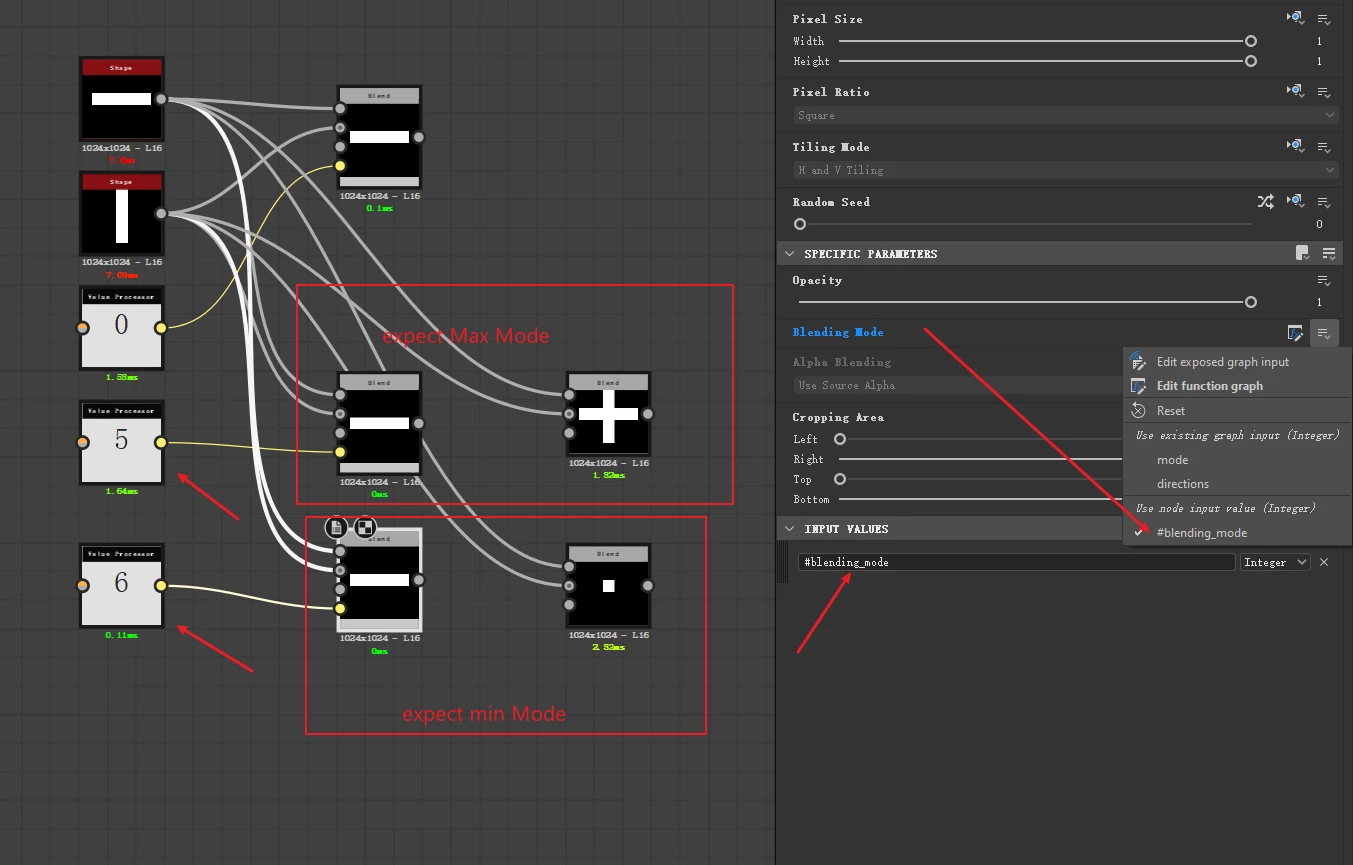Viewport: 1353px width, 865px height.
Task: Click the checker icon above the selected Blend node
Action: (365, 527)
